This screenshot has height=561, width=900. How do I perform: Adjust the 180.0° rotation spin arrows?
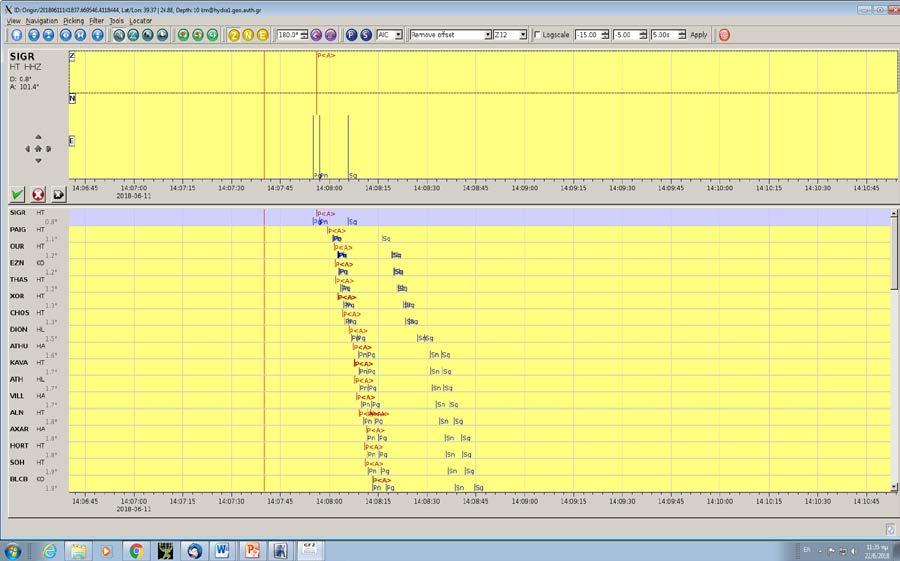(304, 35)
